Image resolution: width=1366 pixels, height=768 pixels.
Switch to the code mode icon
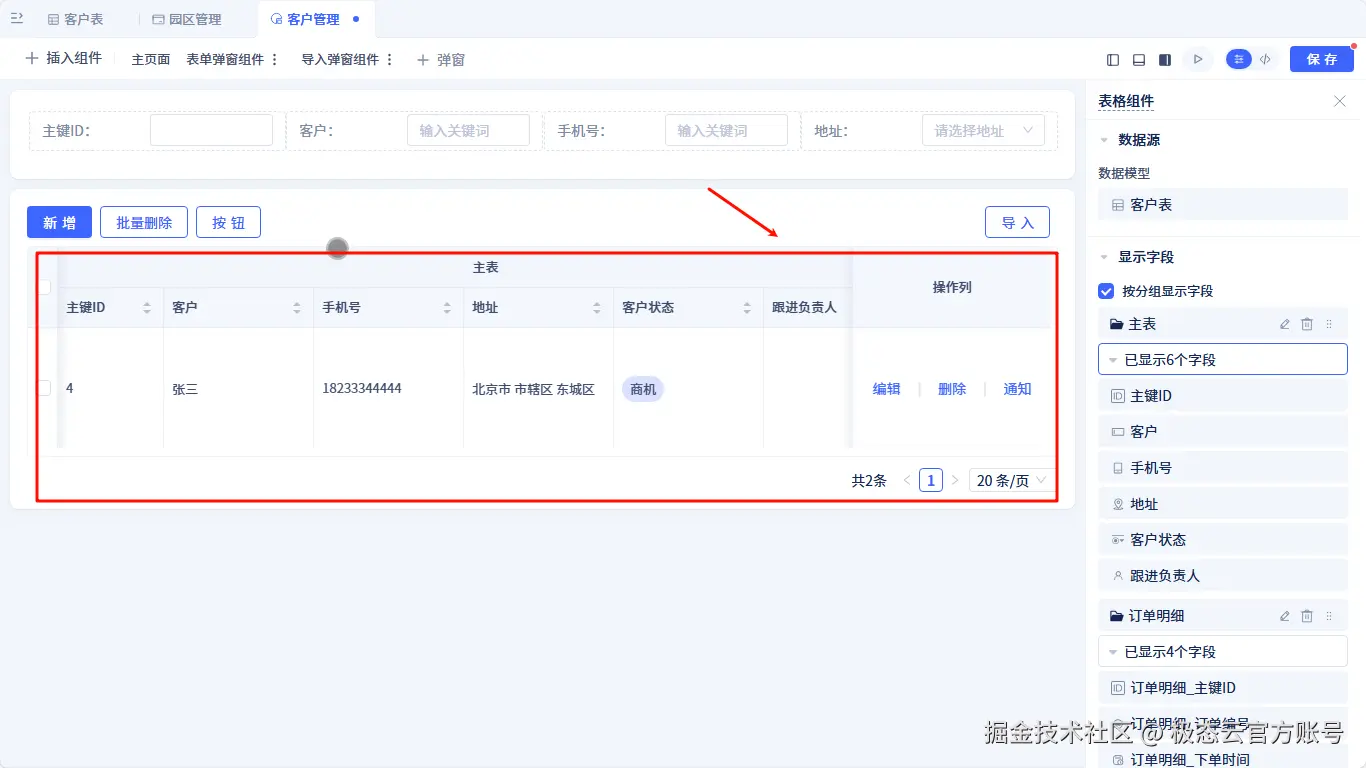coord(1265,60)
